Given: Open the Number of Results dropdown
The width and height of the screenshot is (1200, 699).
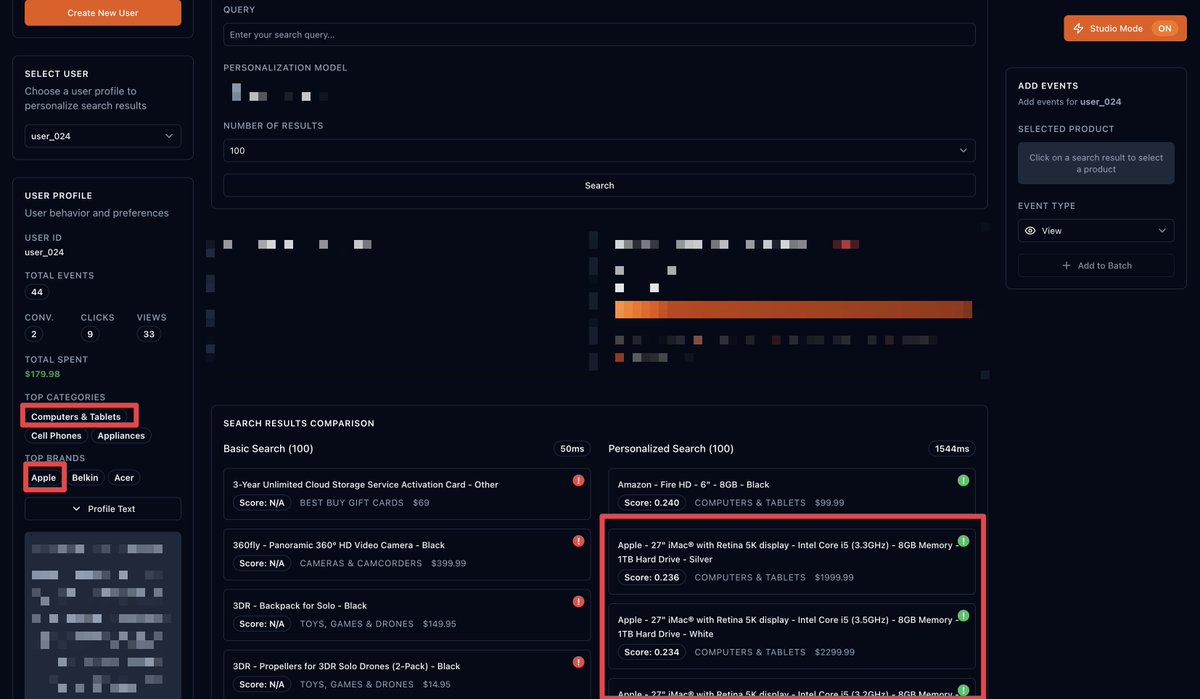Looking at the screenshot, I should click(599, 151).
